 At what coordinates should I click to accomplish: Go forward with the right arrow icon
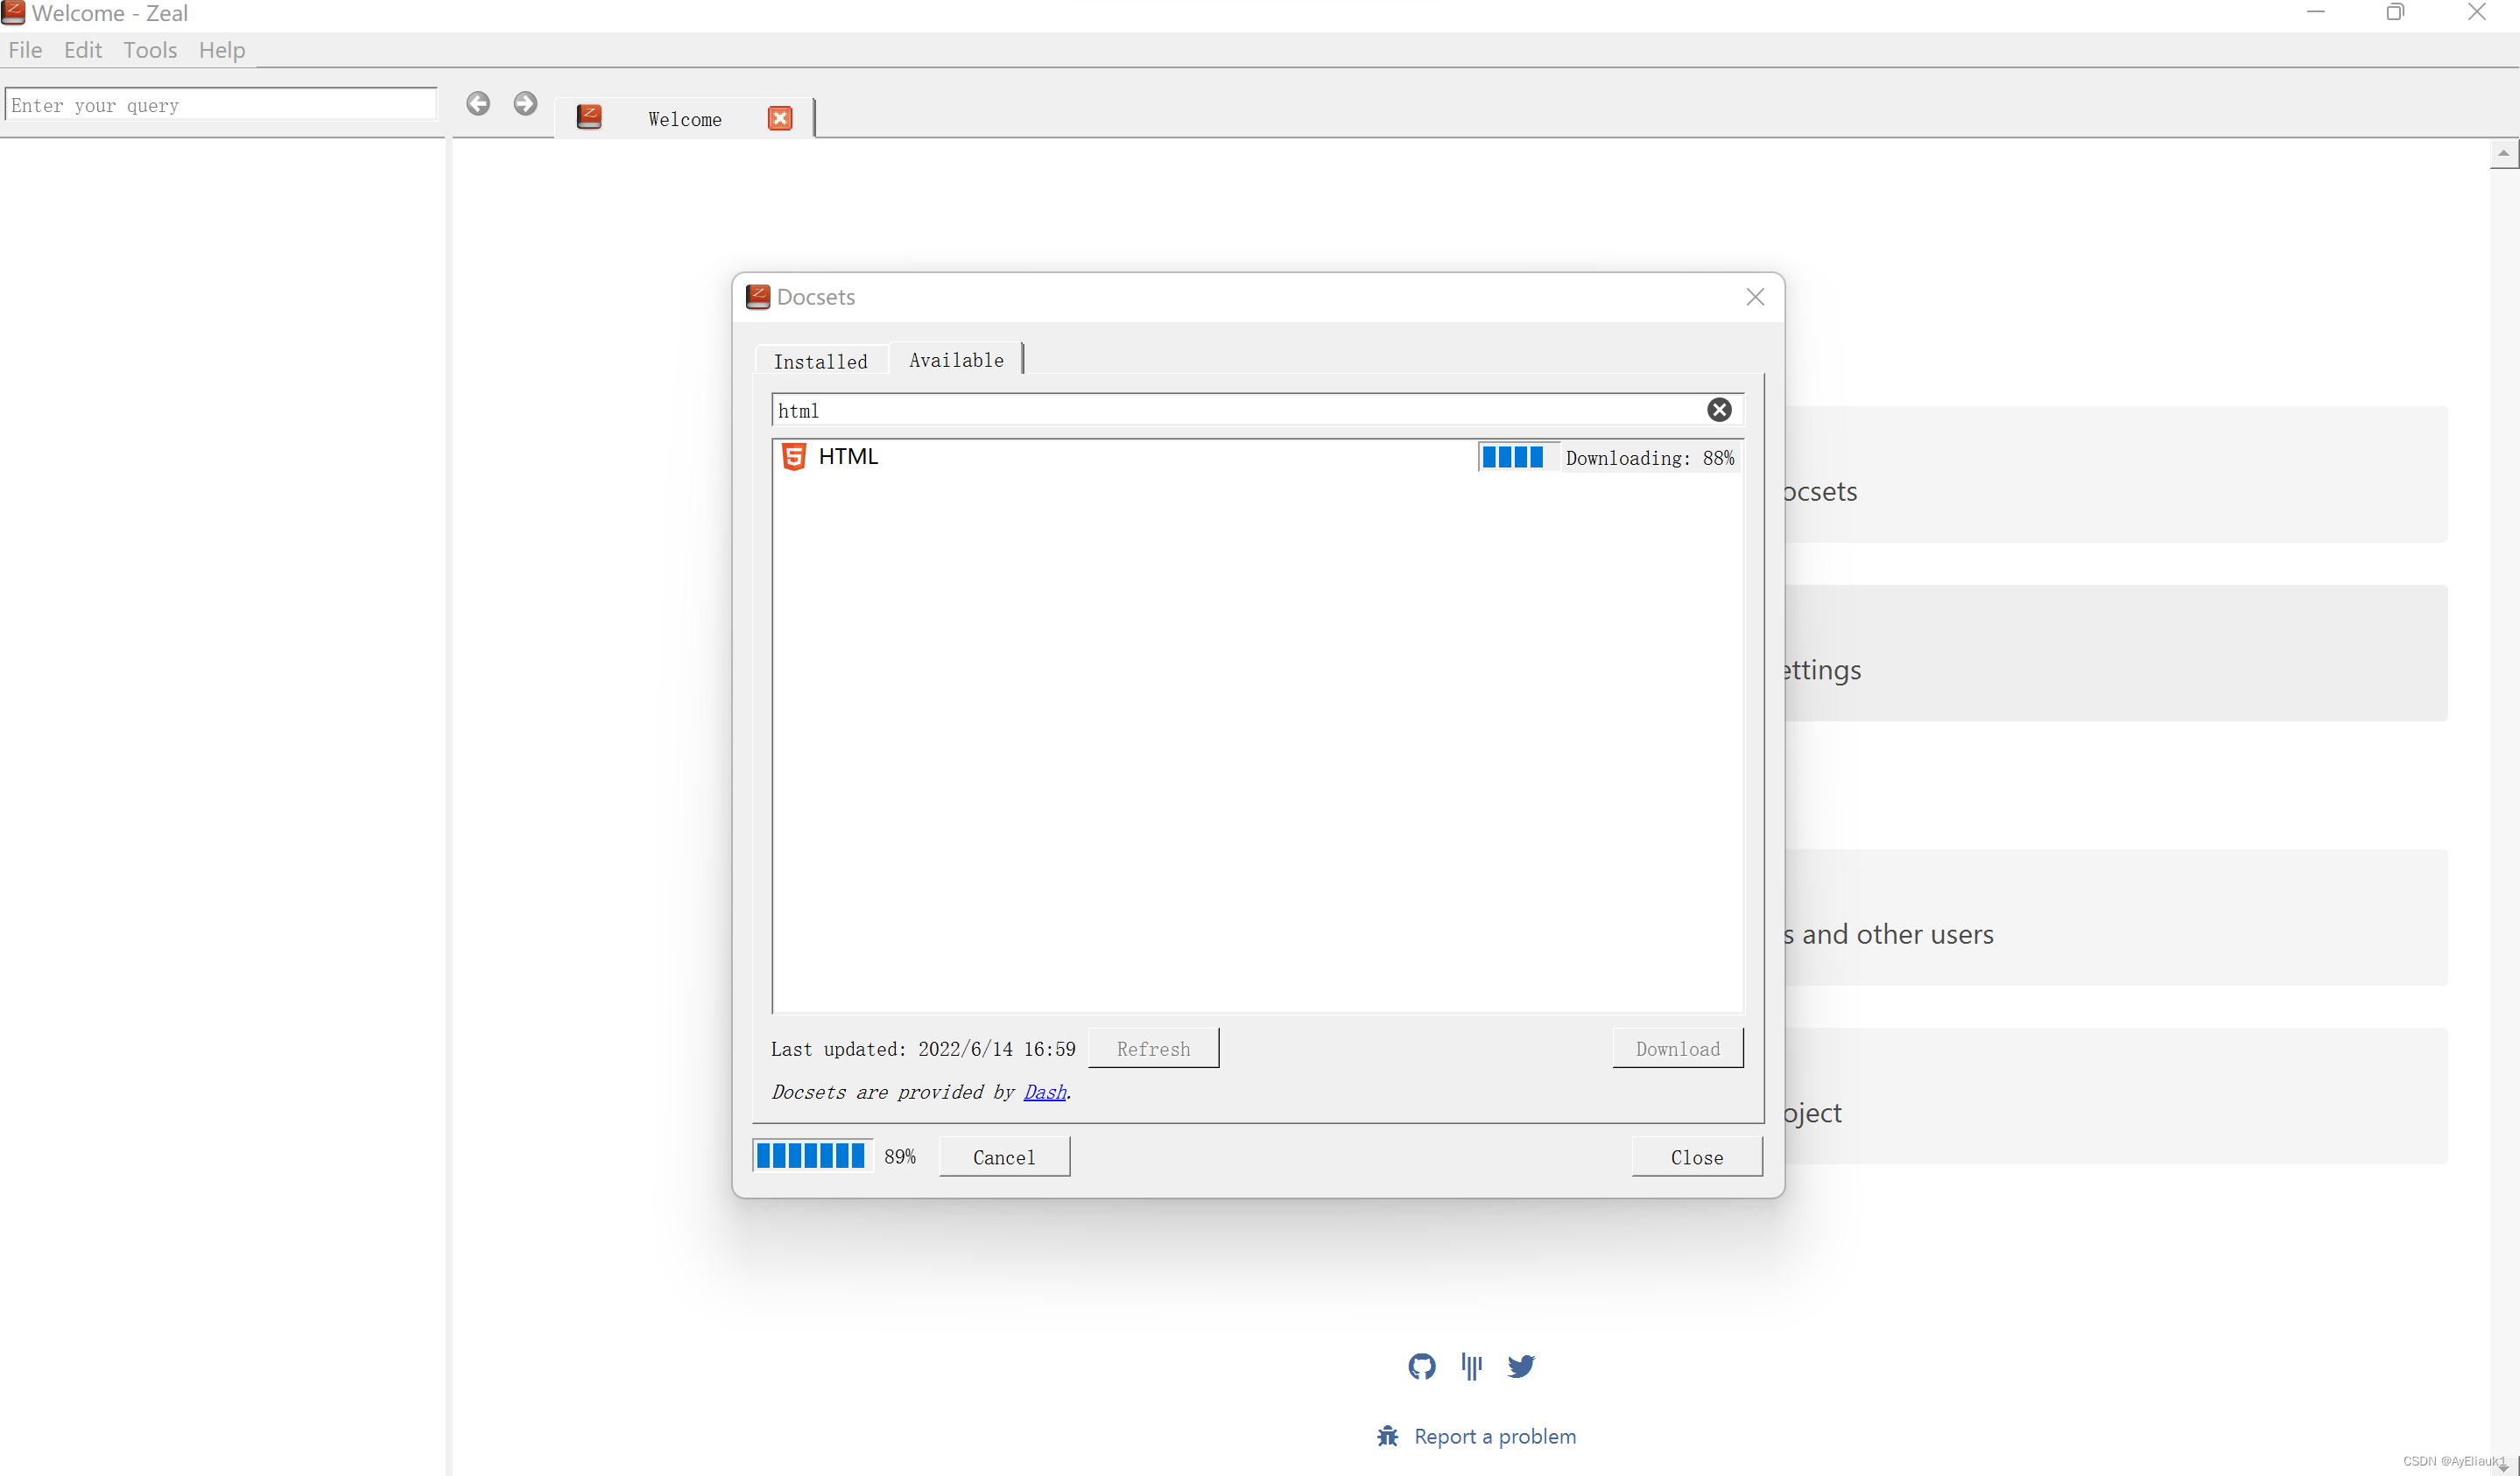(x=525, y=103)
